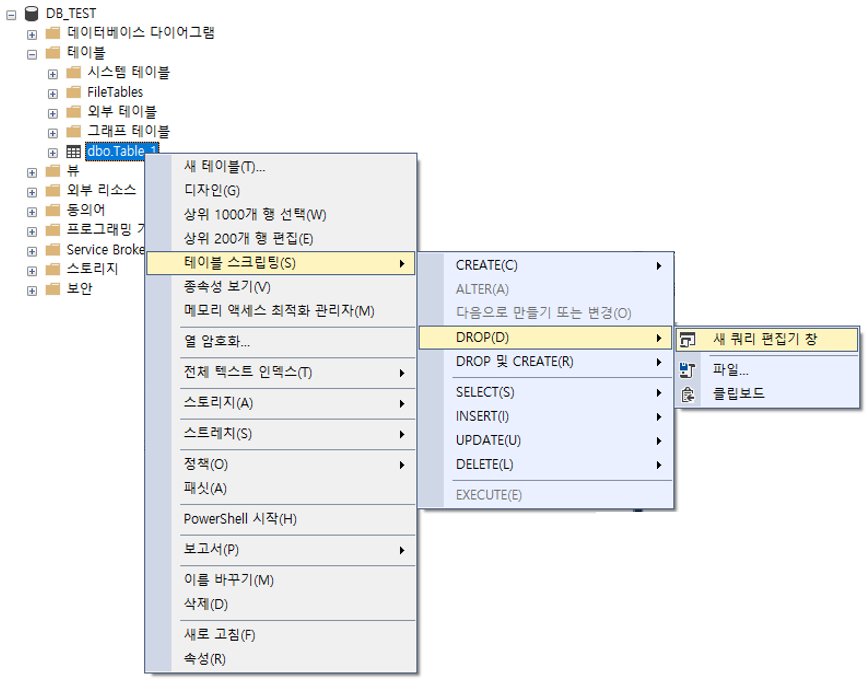Expand the 보안 node

click(32, 291)
